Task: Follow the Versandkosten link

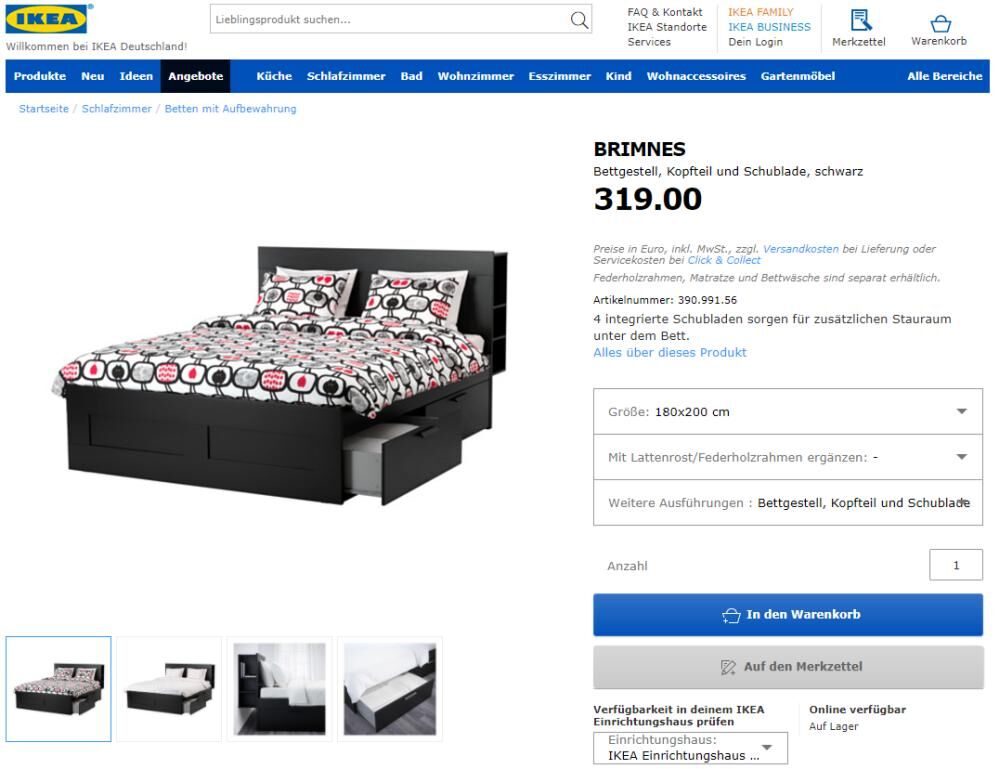Action: (800, 249)
